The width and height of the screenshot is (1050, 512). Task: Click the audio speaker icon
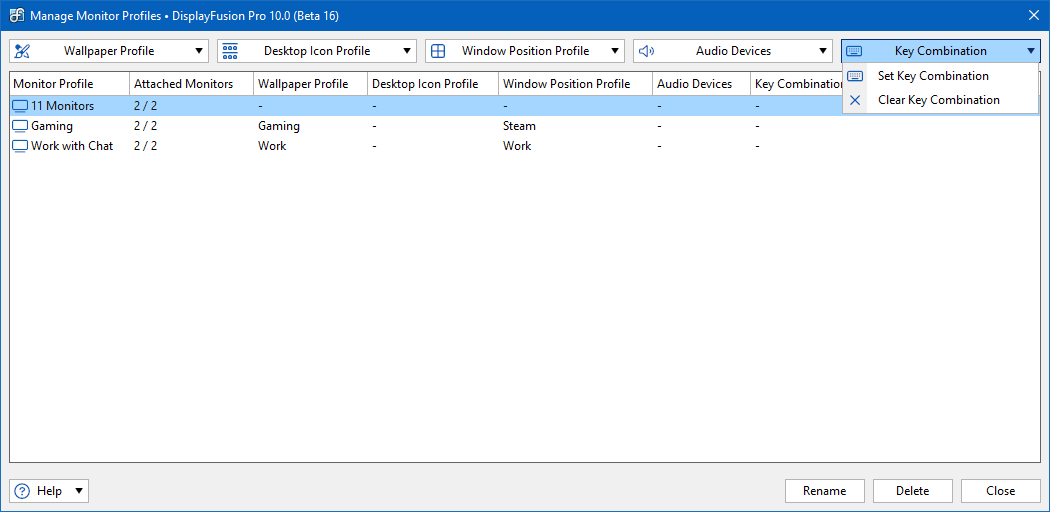[646, 51]
